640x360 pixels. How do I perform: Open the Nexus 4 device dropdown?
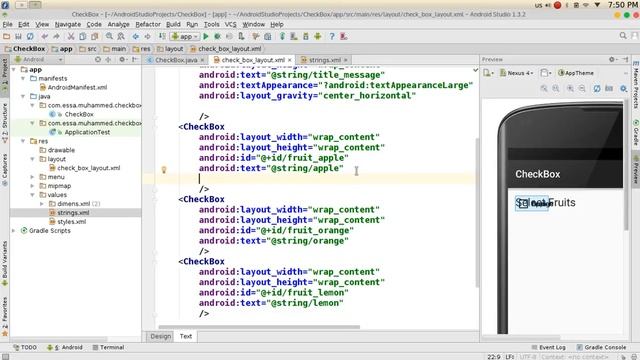pyautogui.click(x=517, y=73)
